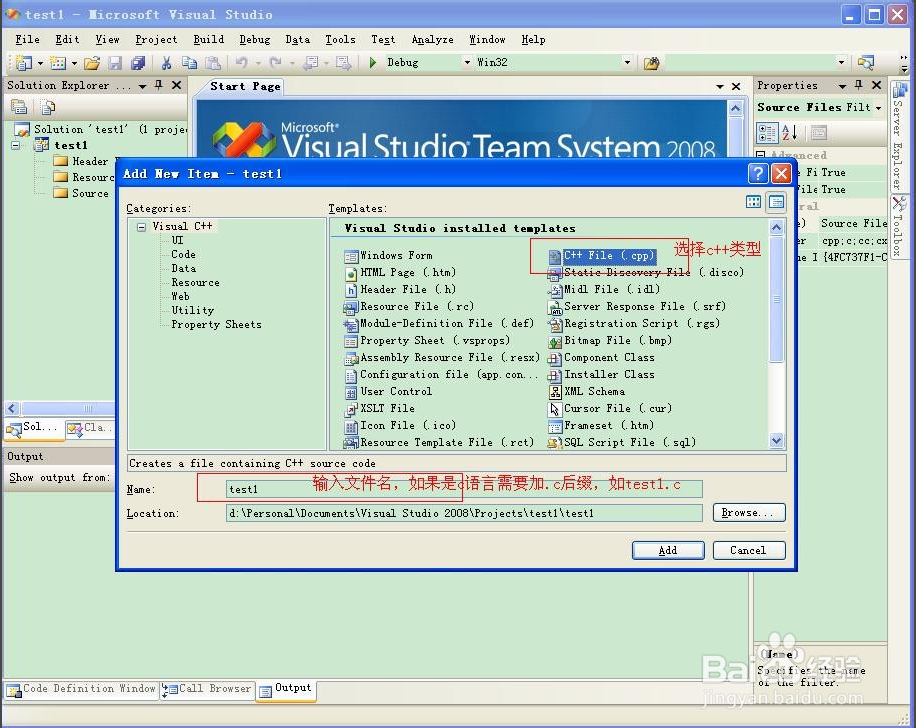Click the Save toolbar icon
Viewport: 916px width, 728px height.
point(116,63)
